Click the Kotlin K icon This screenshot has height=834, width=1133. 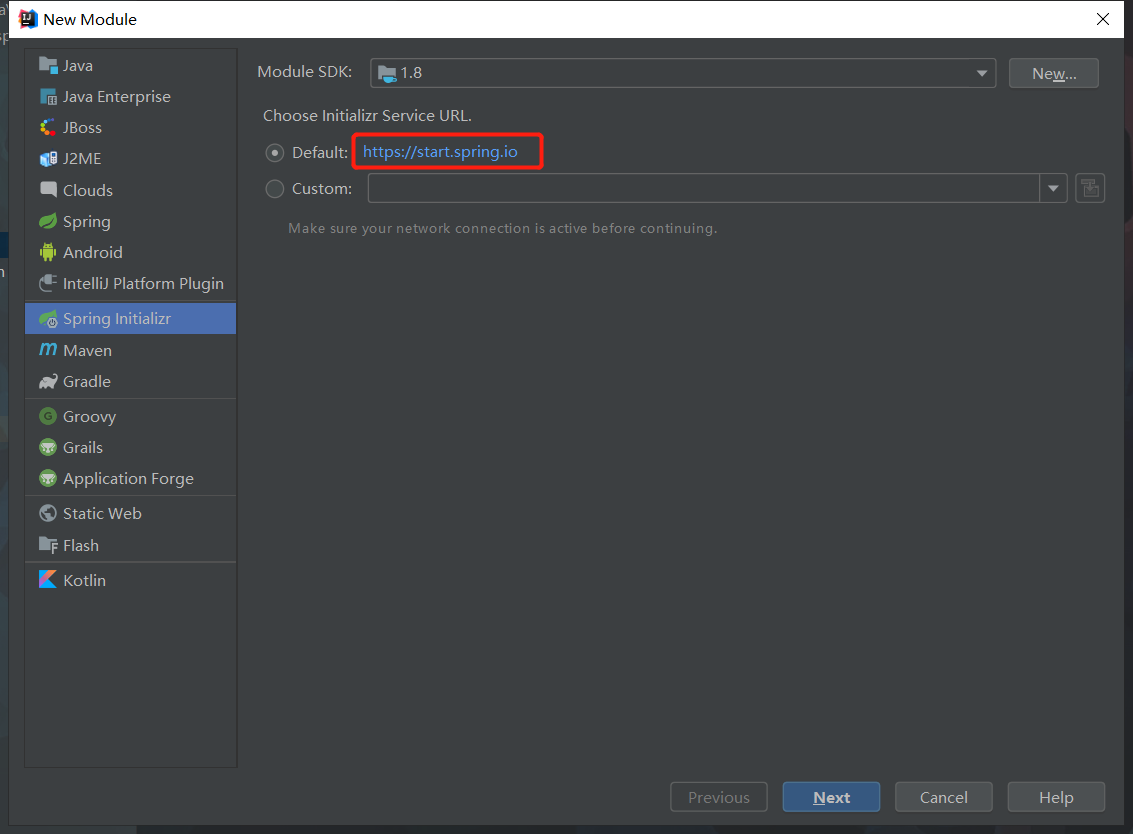(48, 580)
